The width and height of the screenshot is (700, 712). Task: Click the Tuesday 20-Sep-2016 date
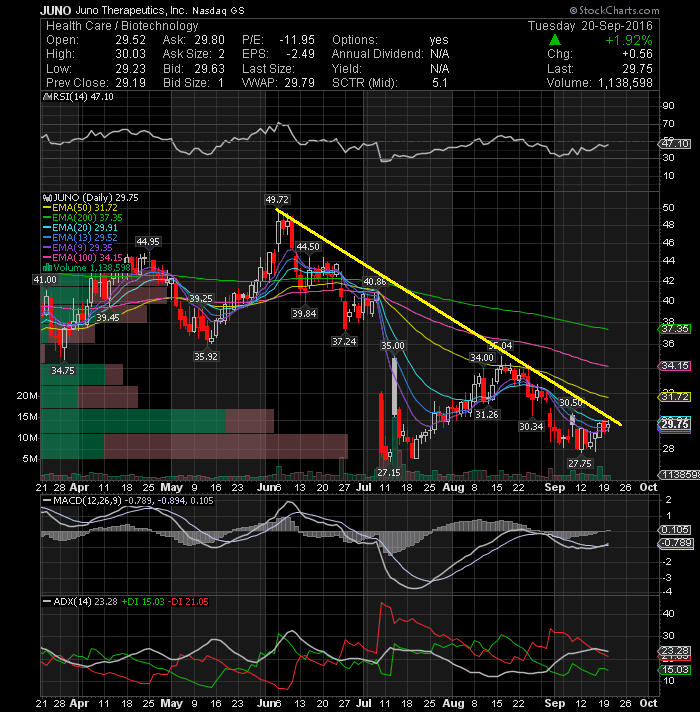click(x=590, y=26)
